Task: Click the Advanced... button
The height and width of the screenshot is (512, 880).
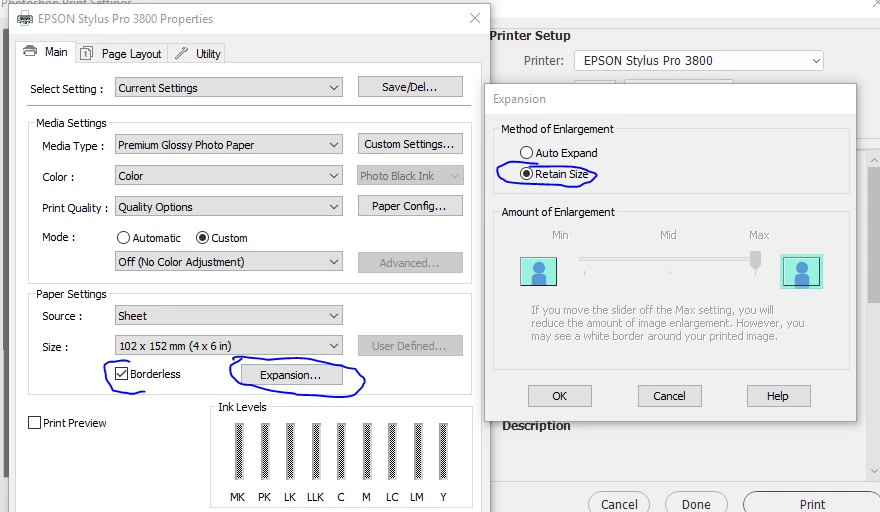Action: coord(410,263)
